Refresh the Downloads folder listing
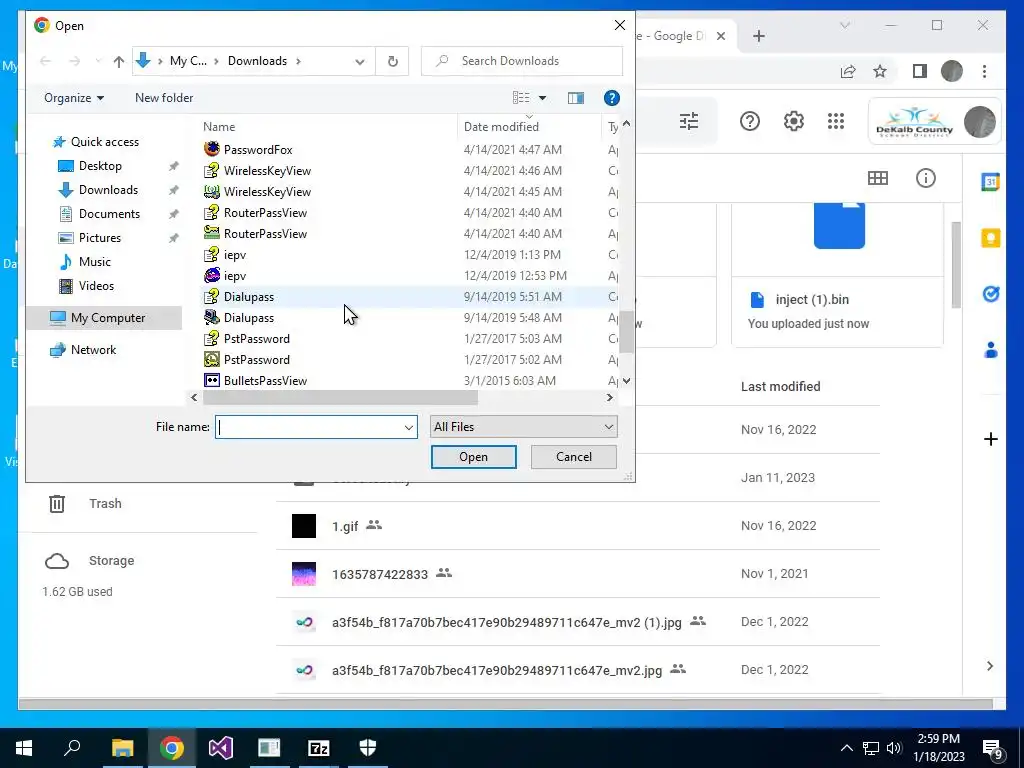The width and height of the screenshot is (1024, 768). coord(392,61)
